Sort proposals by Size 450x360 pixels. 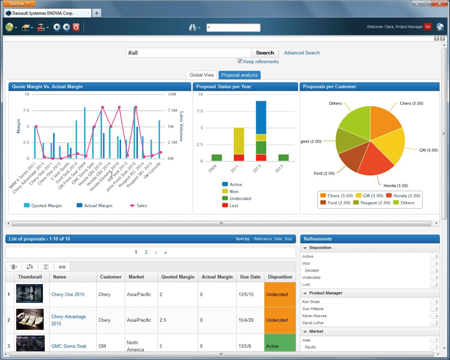click(x=288, y=239)
